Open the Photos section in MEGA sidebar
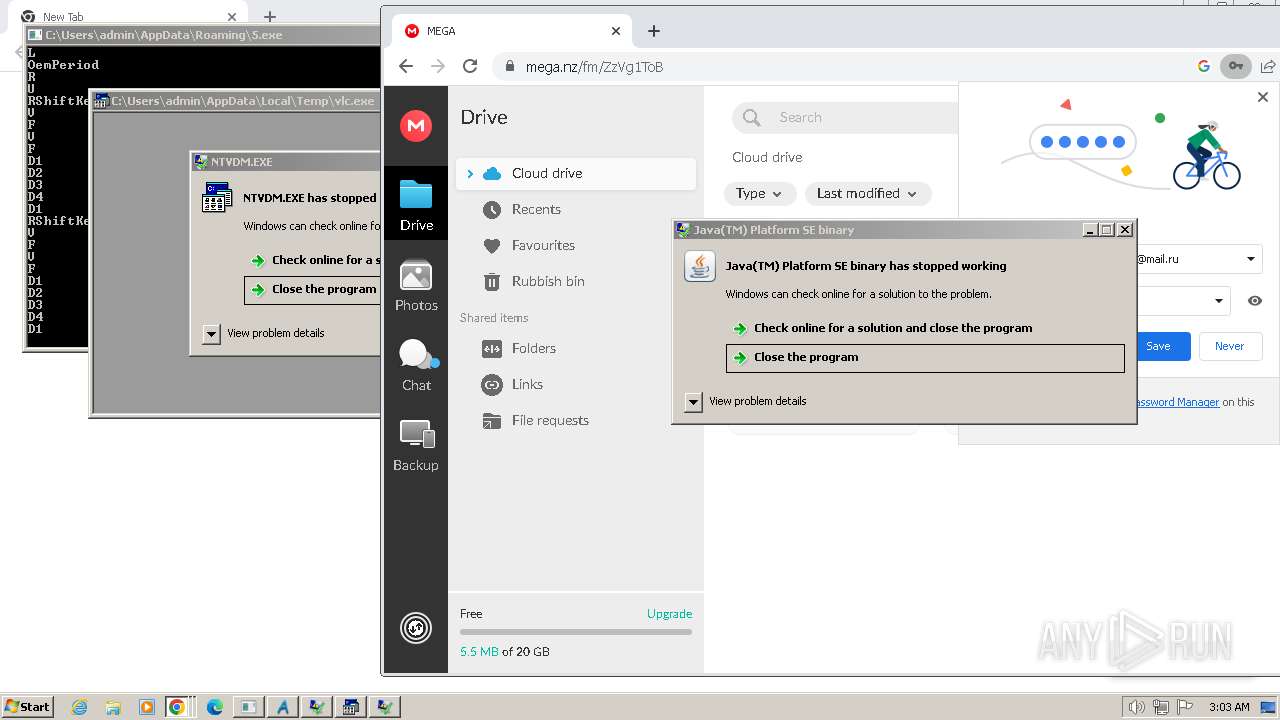Image resolution: width=1280 pixels, height=720 pixels. pyautogui.click(x=416, y=285)
